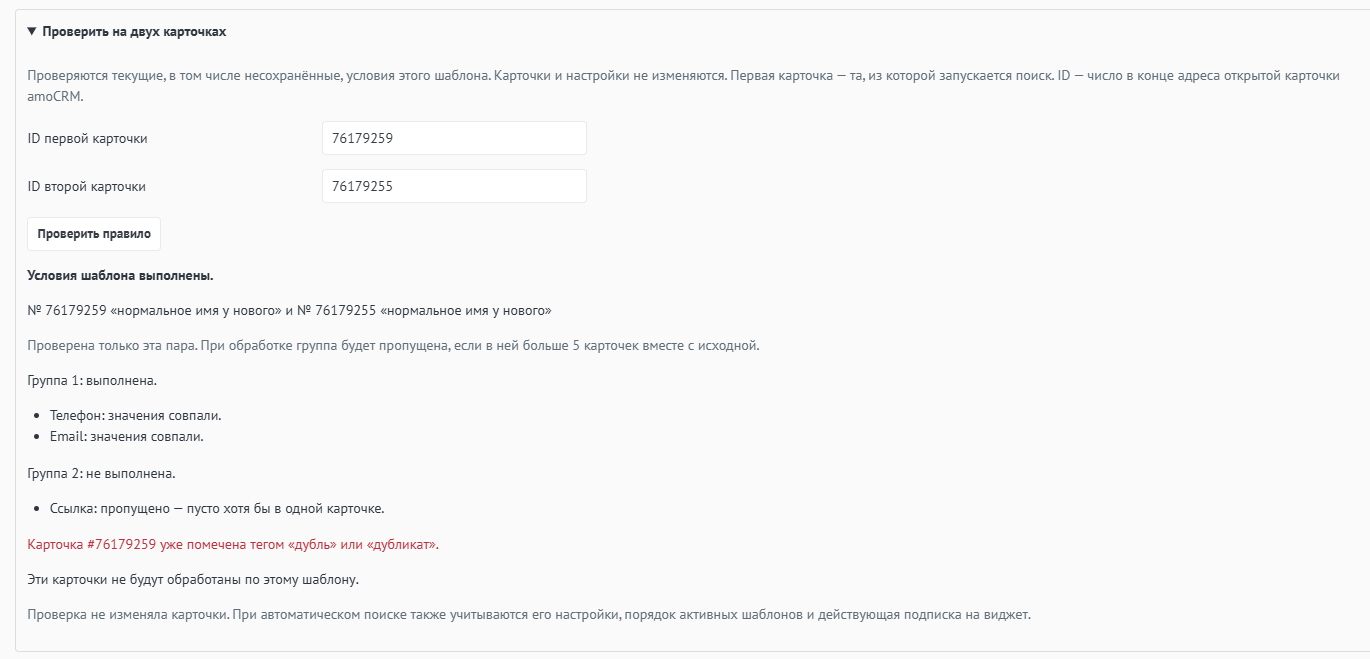Click the line with both card numbers 76179259 and 76179255

point(289,310)
